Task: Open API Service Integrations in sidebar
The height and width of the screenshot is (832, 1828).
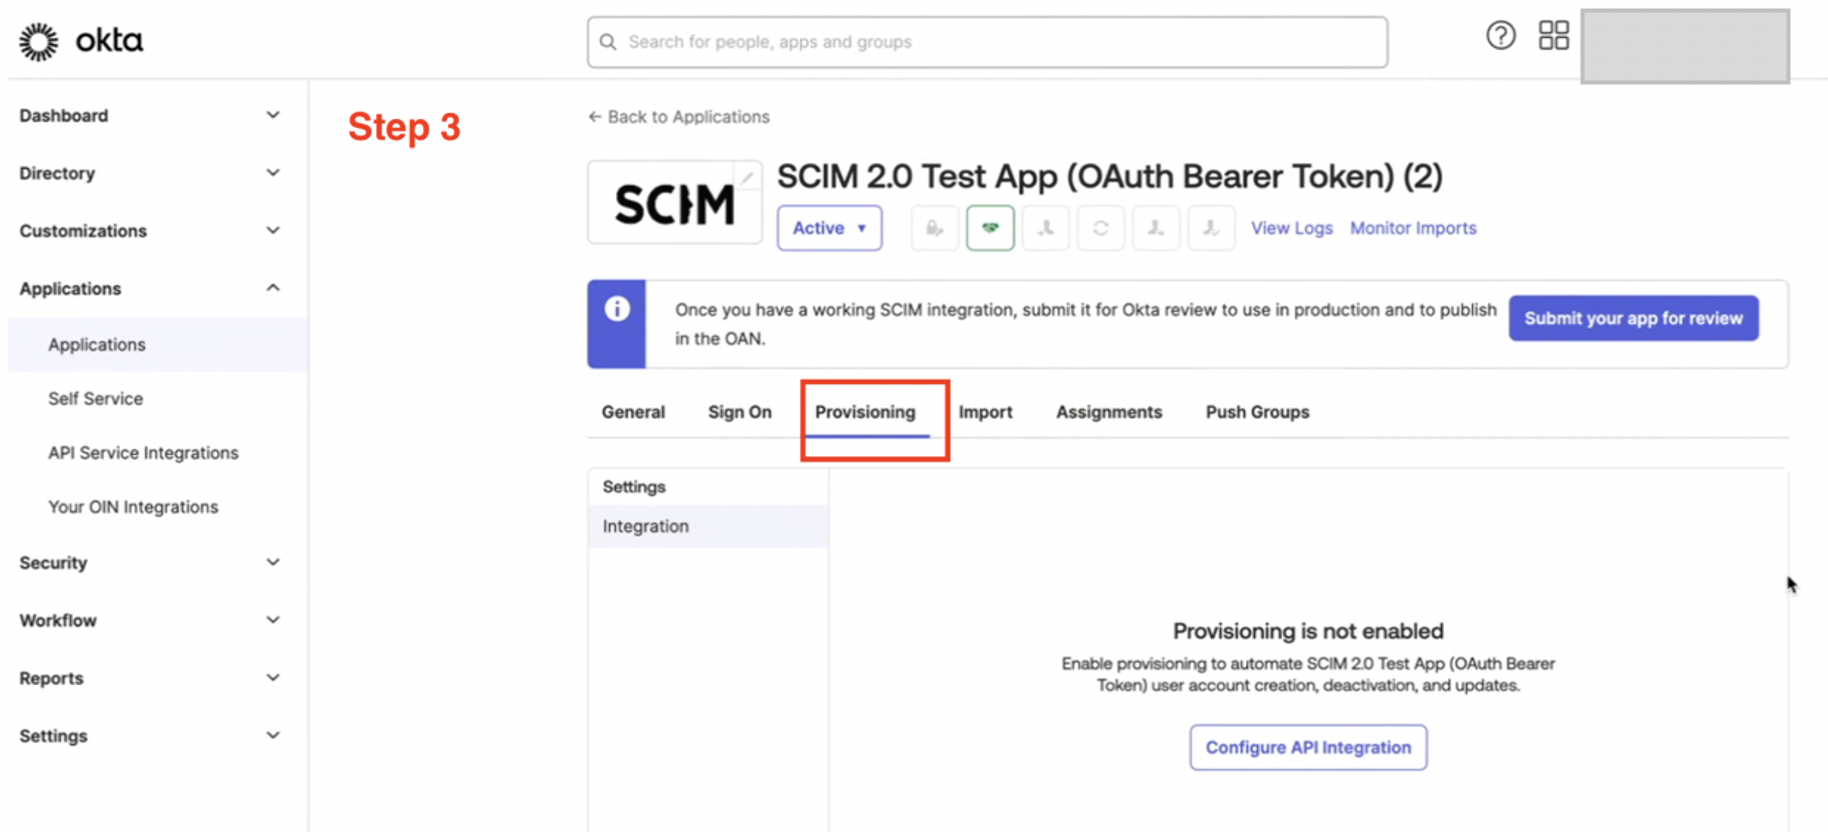Action: tap(143, 453)
